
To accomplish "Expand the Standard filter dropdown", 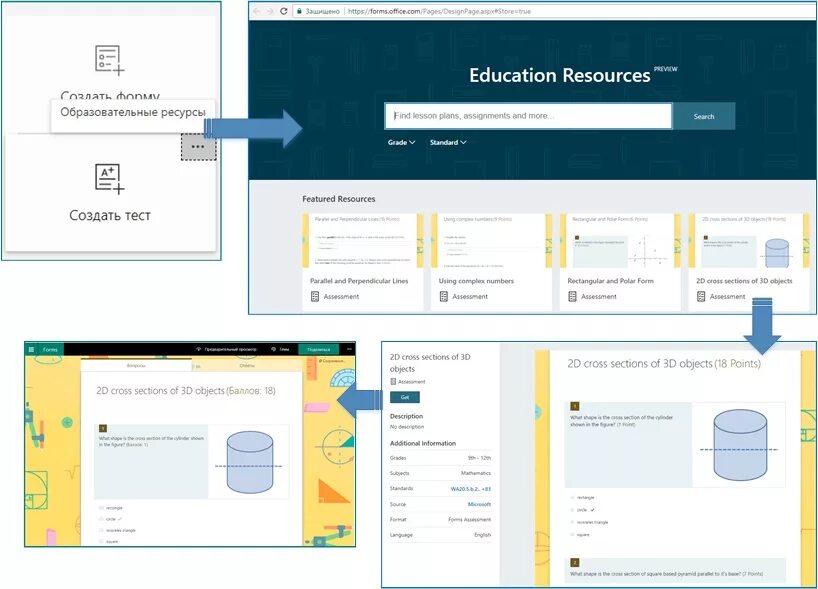I will (448, 142).
